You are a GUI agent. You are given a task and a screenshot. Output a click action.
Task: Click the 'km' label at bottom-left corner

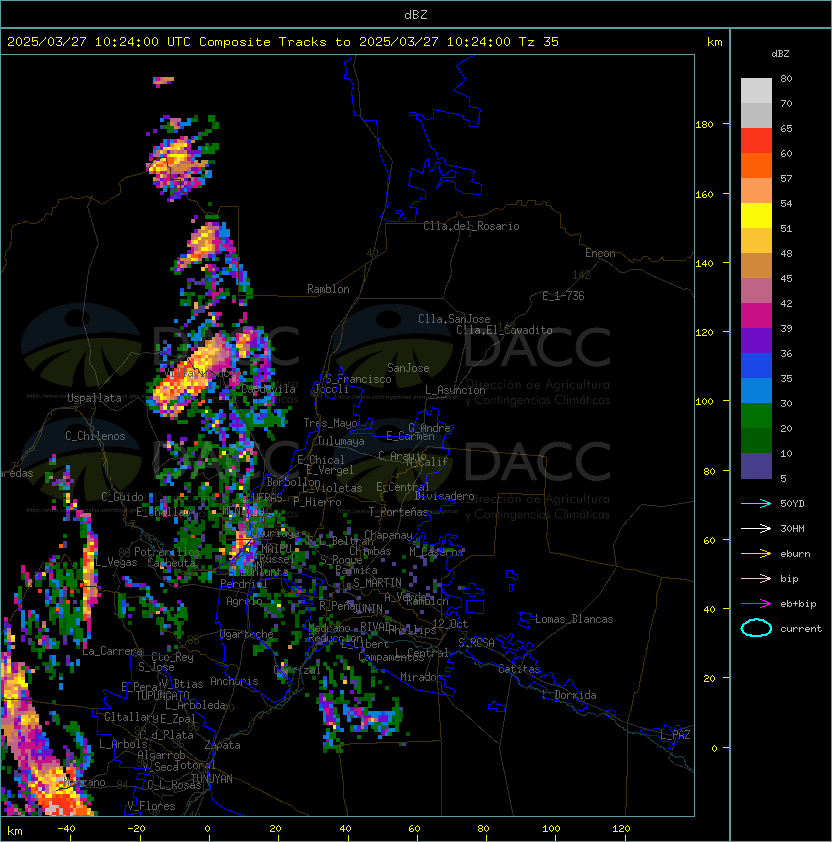[15, 831]
